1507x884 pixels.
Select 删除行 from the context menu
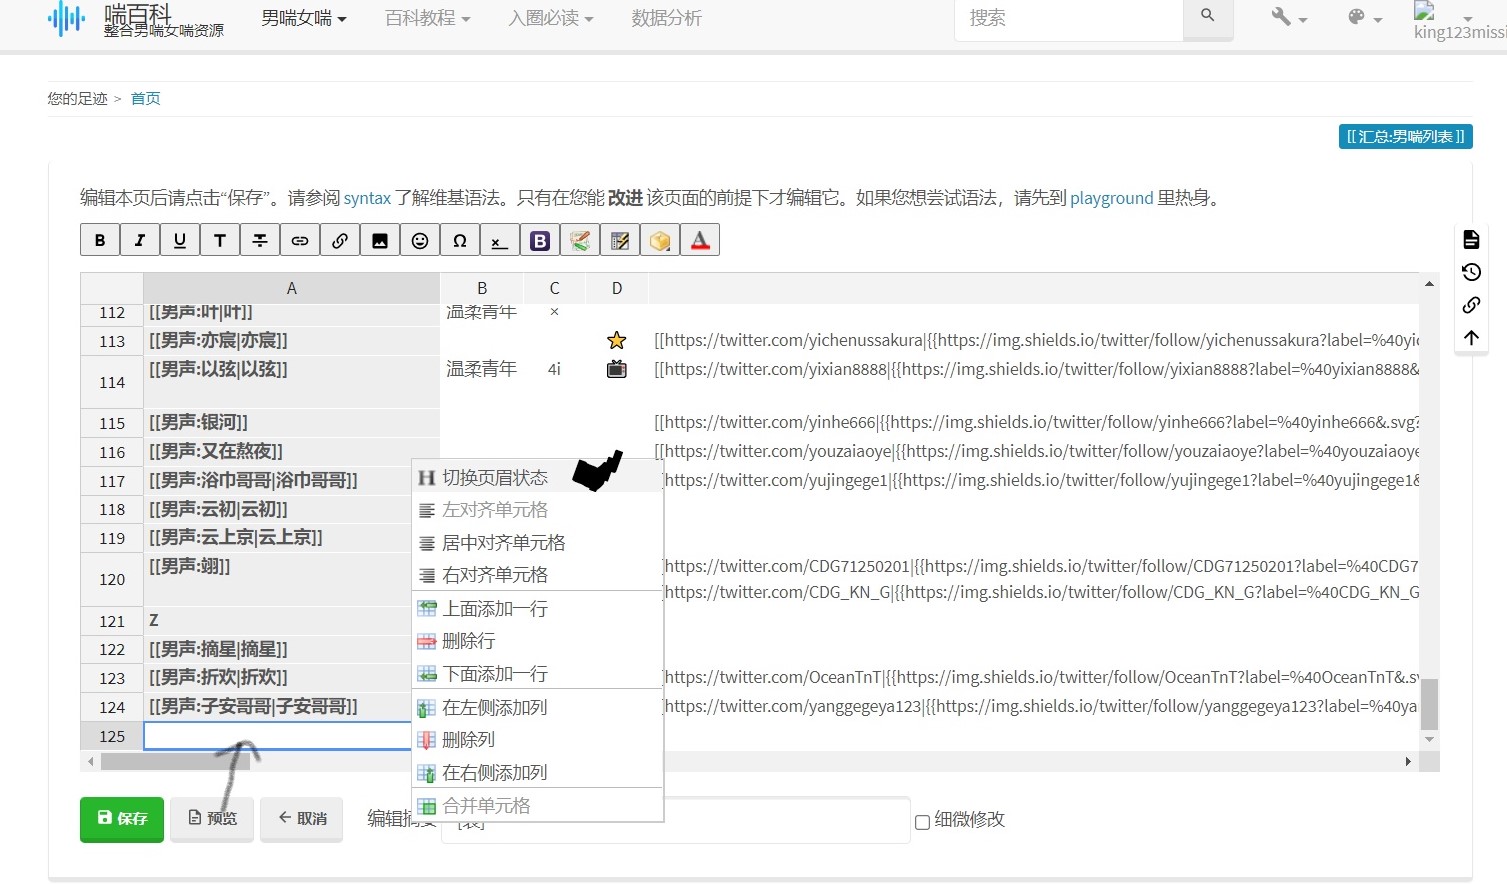coord(468,641)
